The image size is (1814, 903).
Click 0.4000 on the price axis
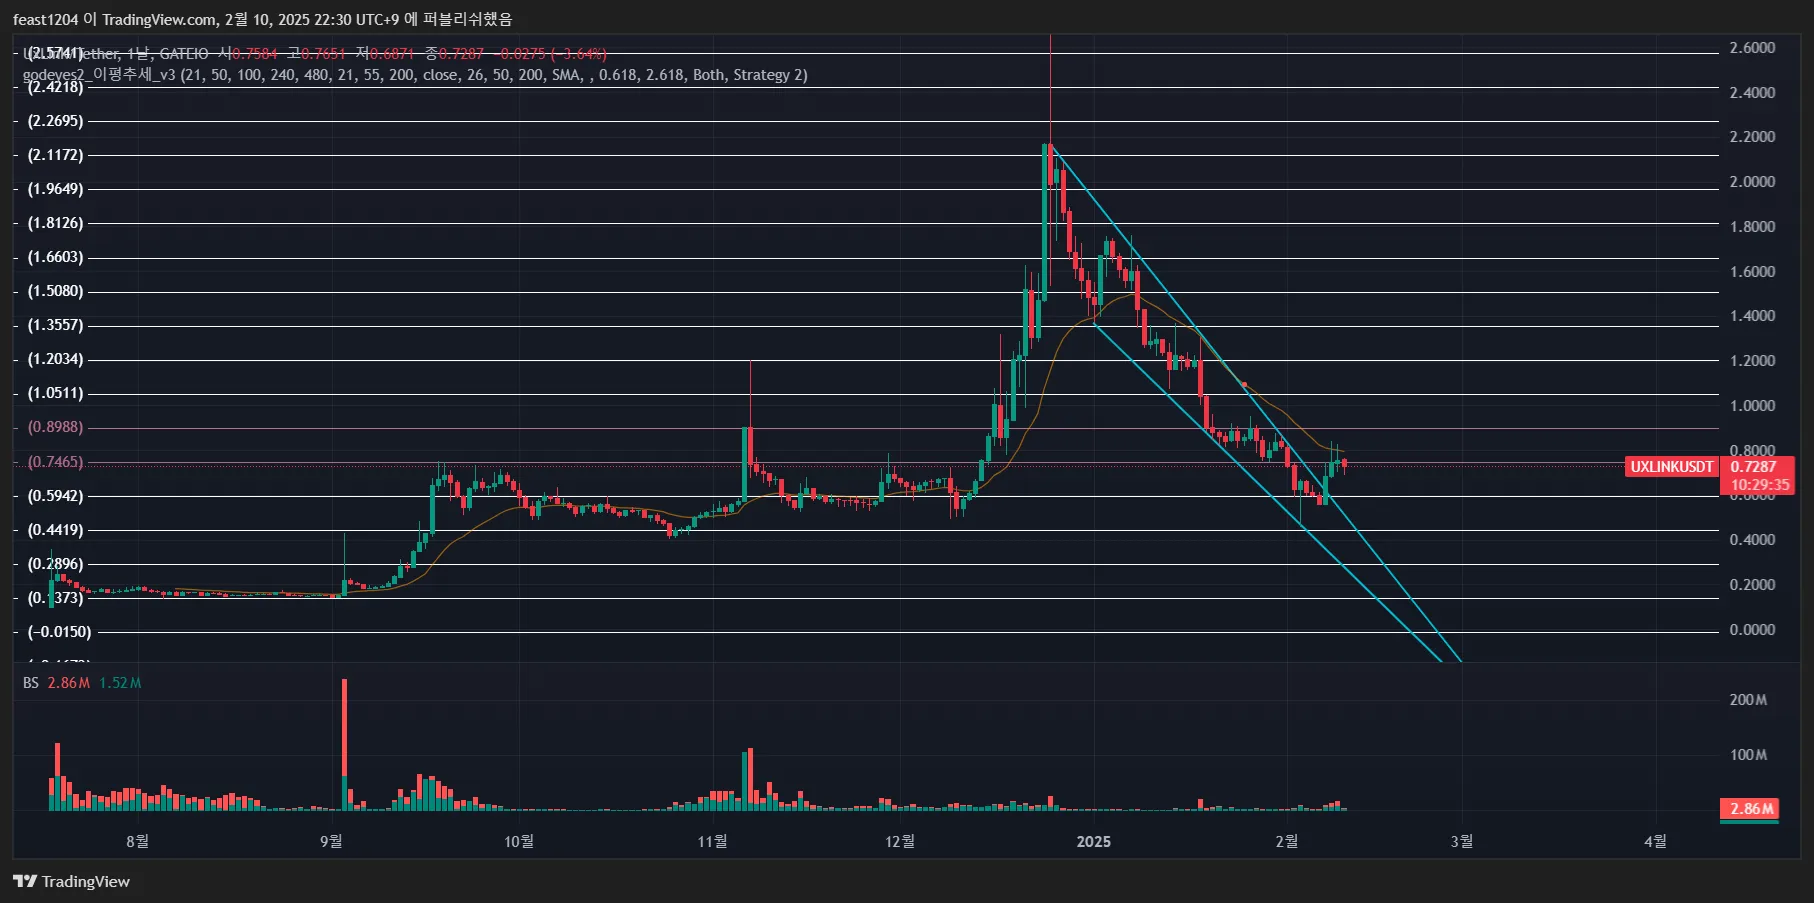point(1752,540)
